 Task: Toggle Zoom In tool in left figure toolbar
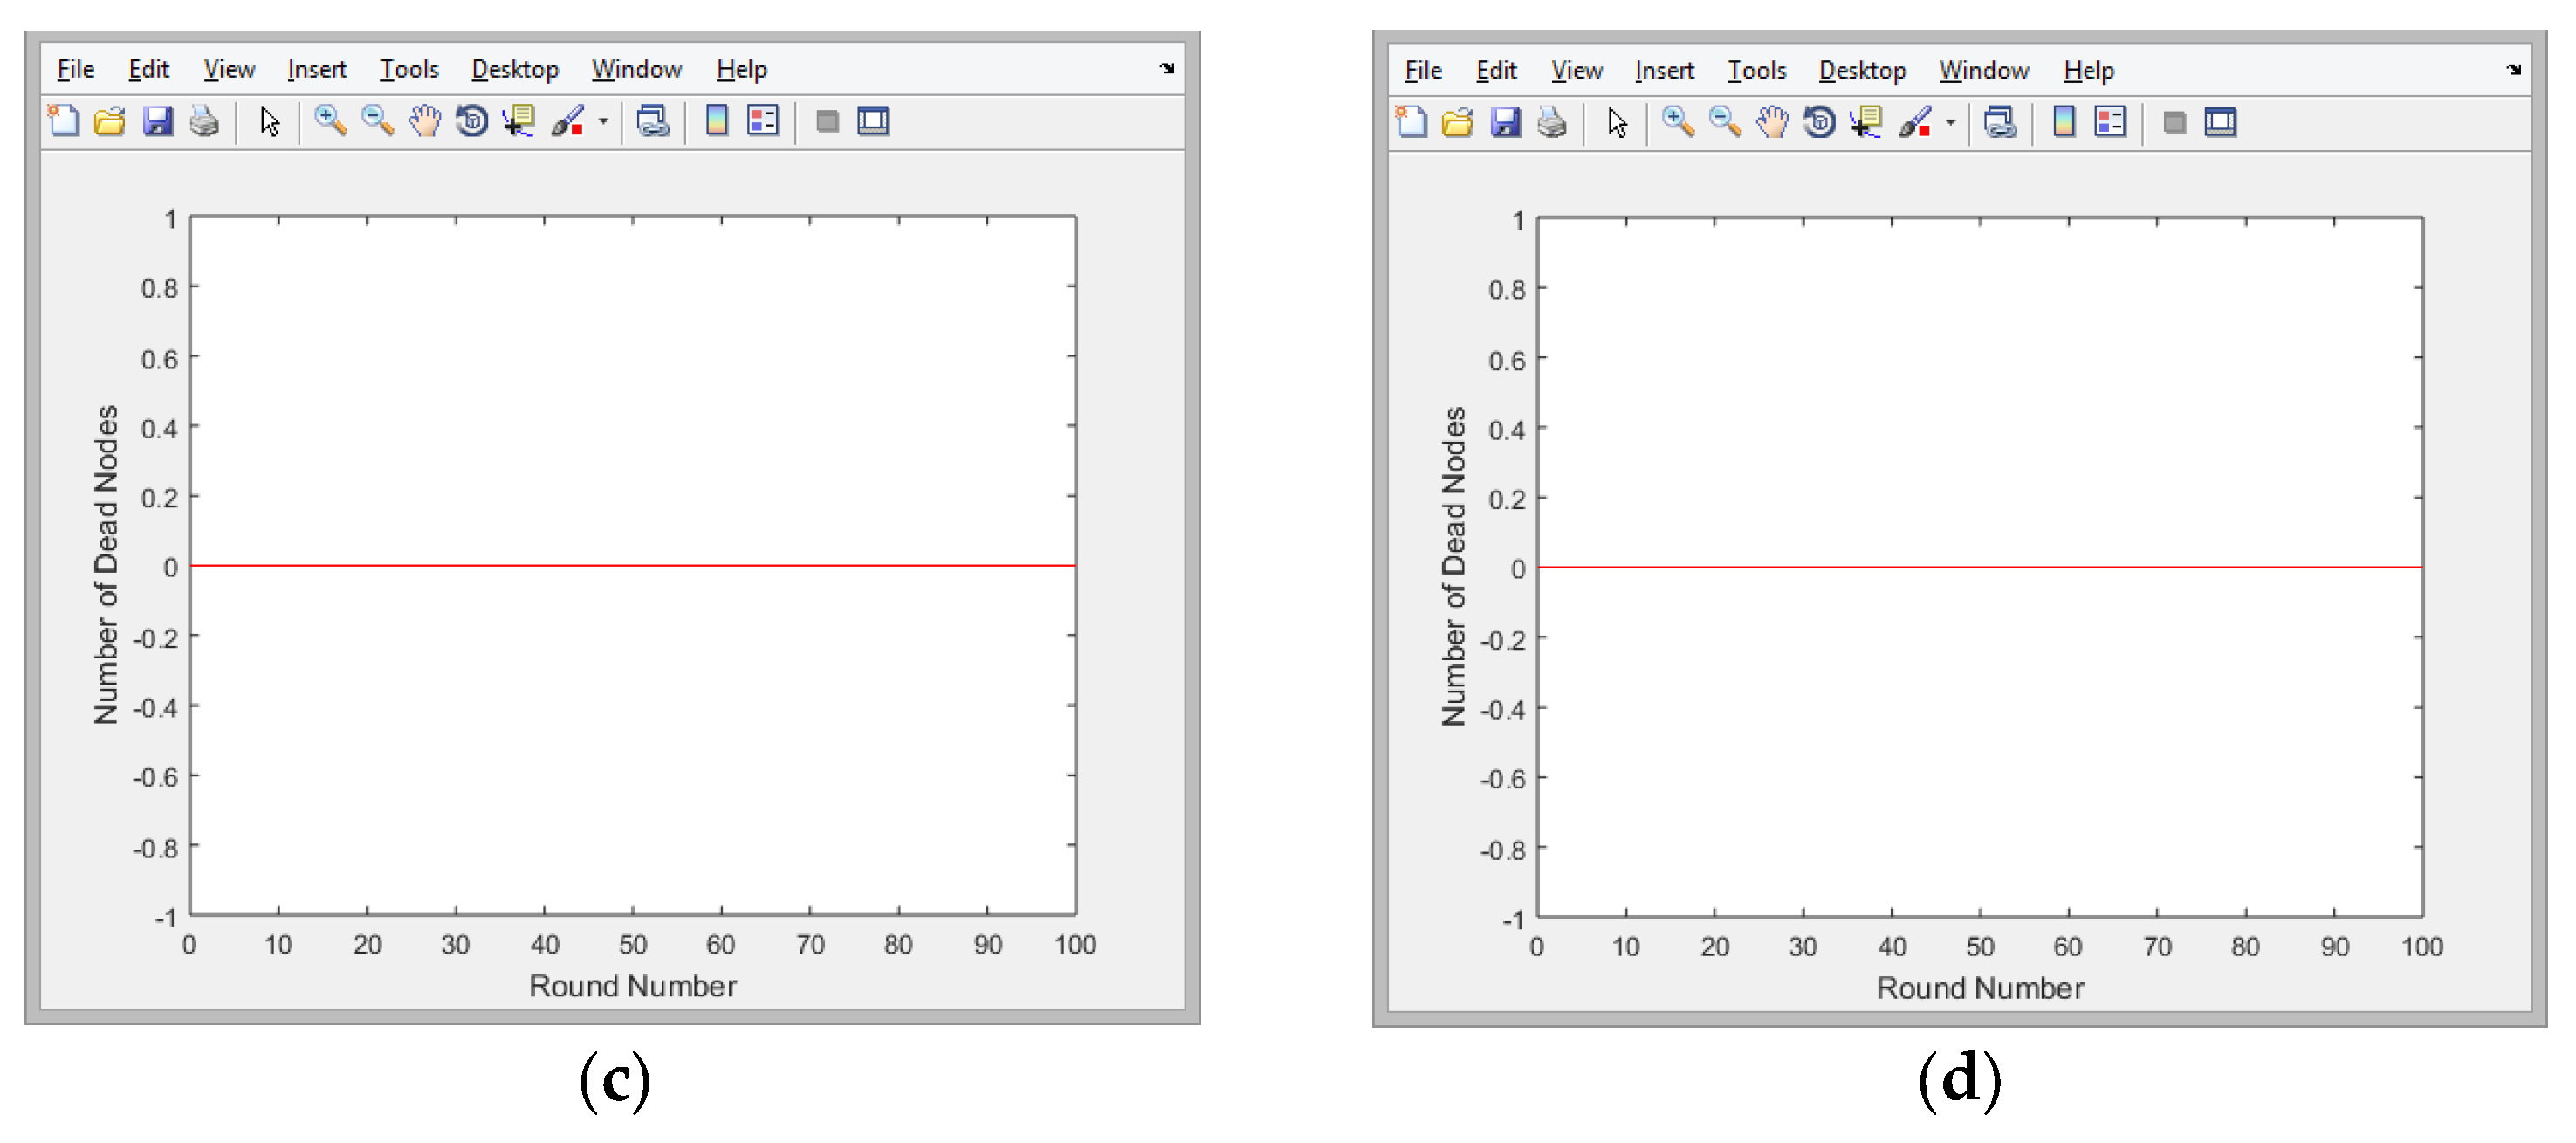coord(329,121)
